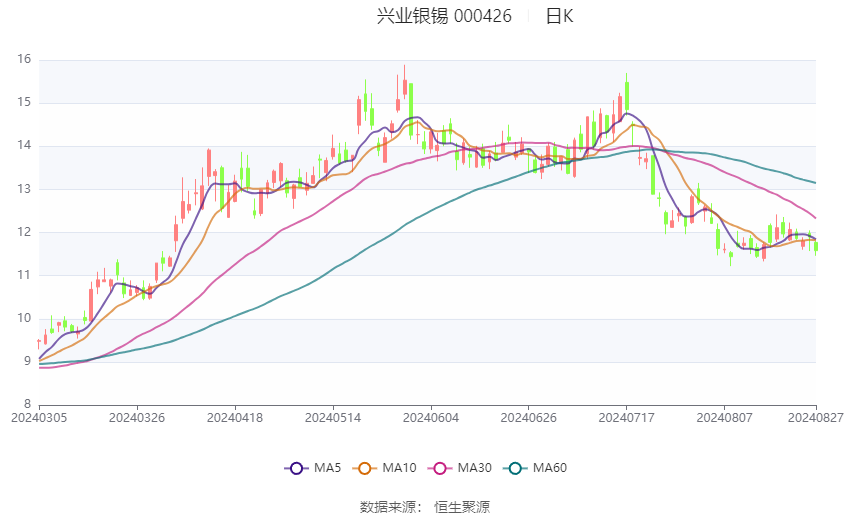Image resolution: width=850 pixels, height=517 pixels.
Task: Toggle the MA10 orange legend circle icon
Action: coord(364,468)
